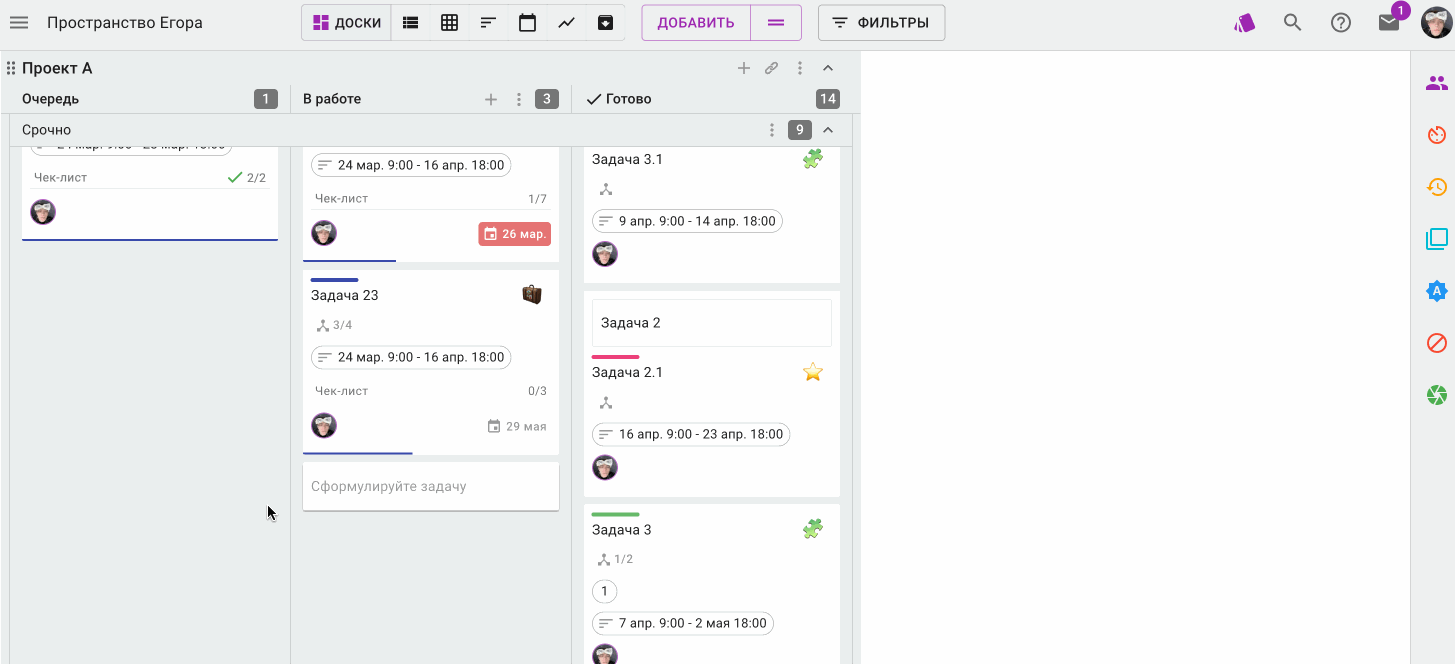Switch to list view icon
The width and height of the screenshot is (1455, 664).
click(410, 22)
